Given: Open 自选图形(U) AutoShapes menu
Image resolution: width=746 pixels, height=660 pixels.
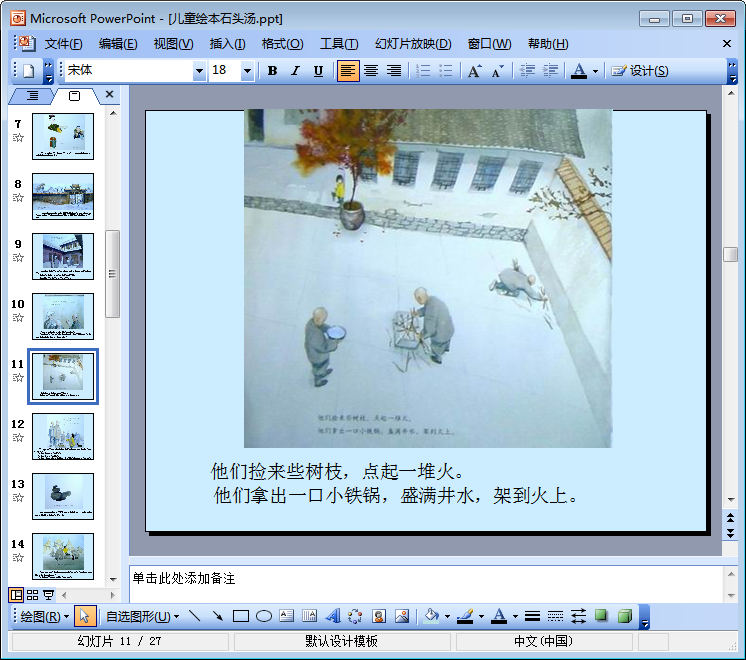Looking at the screenshot, I should 142,617.
